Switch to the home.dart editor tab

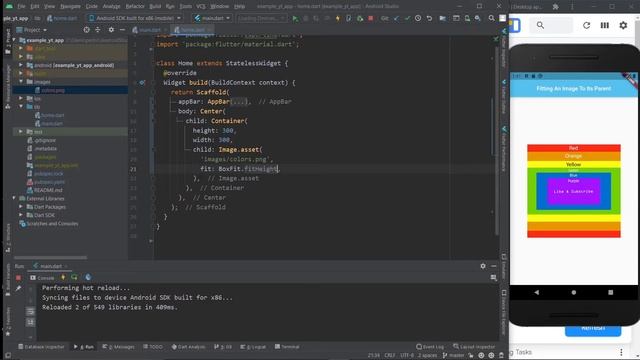point(192,30)
